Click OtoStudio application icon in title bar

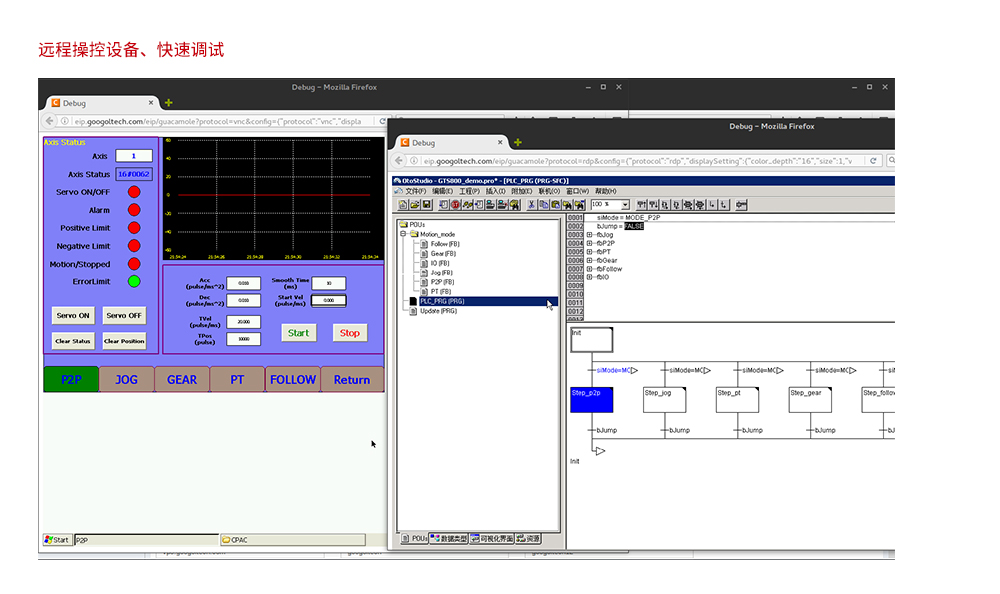tap(397, 181)
